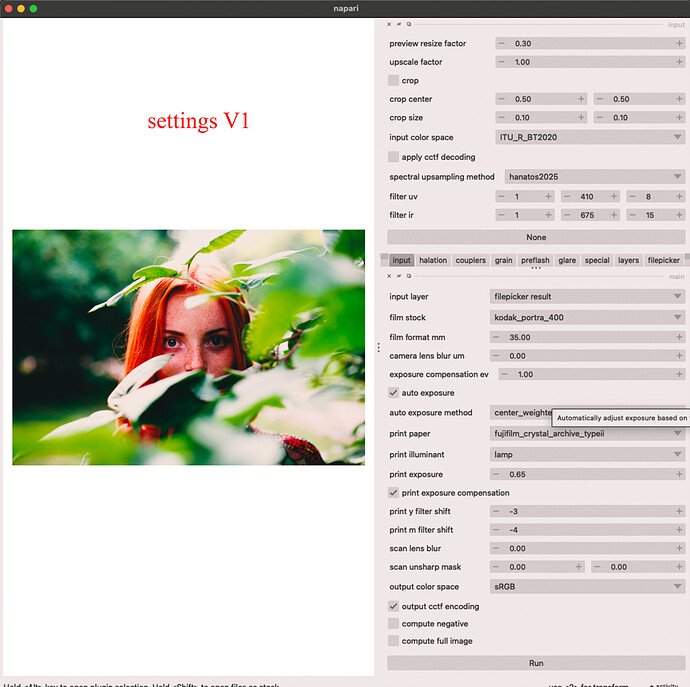Screen dimensions: 690x687
Task: Click the Run button
Action: click(536, 663)
